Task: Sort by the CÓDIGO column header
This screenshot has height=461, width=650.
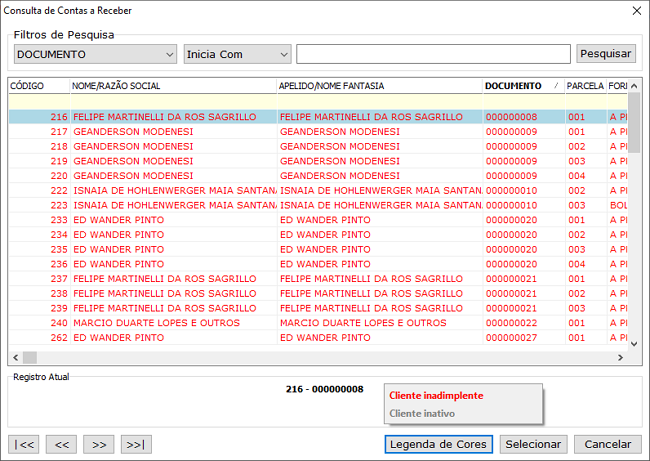Action: click(38, 86)
